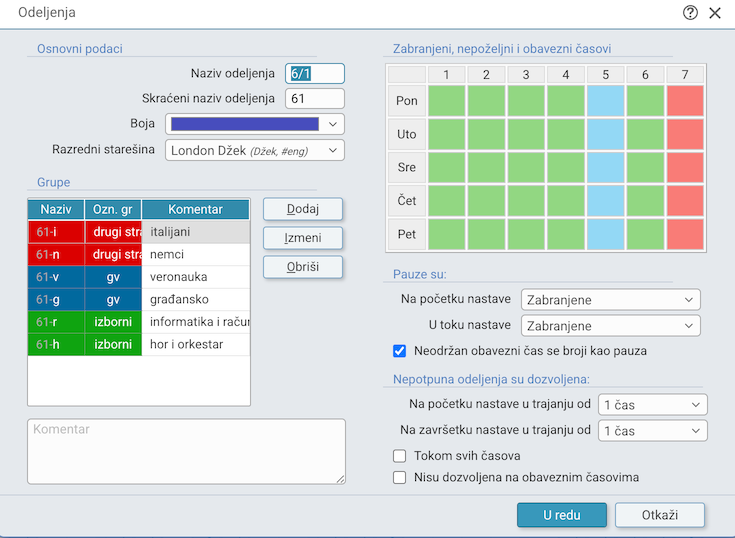The height and width of the screenshot is (538, 735).
Task: Select group row 61-i
Action: tap(139, 232)
